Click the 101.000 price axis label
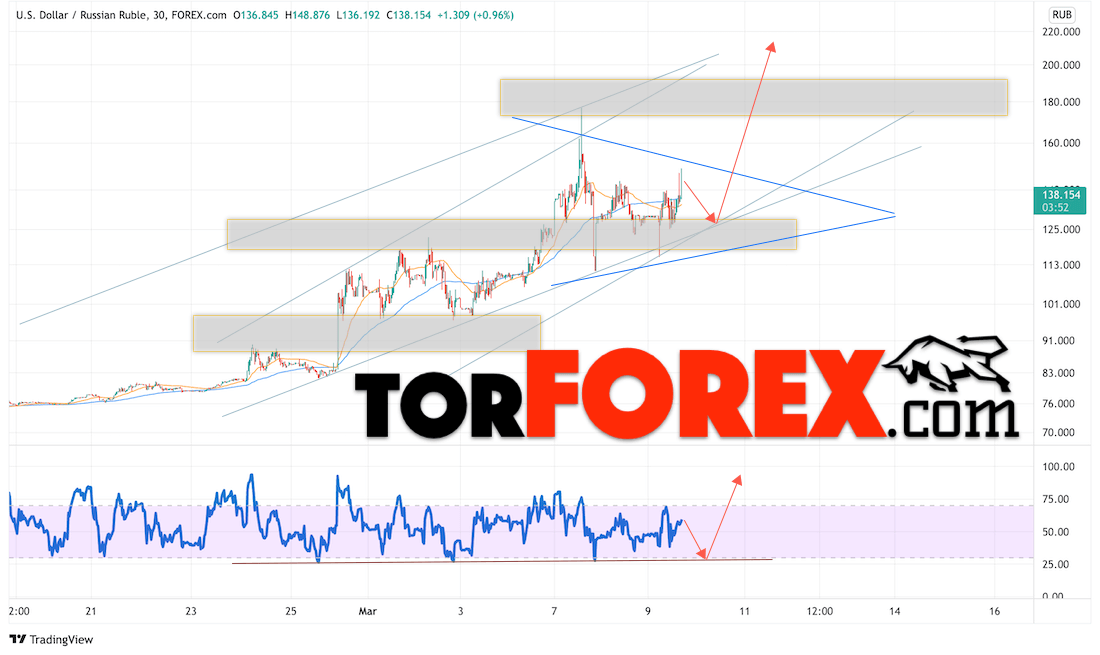The height and width of the screenshot is (655, 1100). tap(1061, 304)
